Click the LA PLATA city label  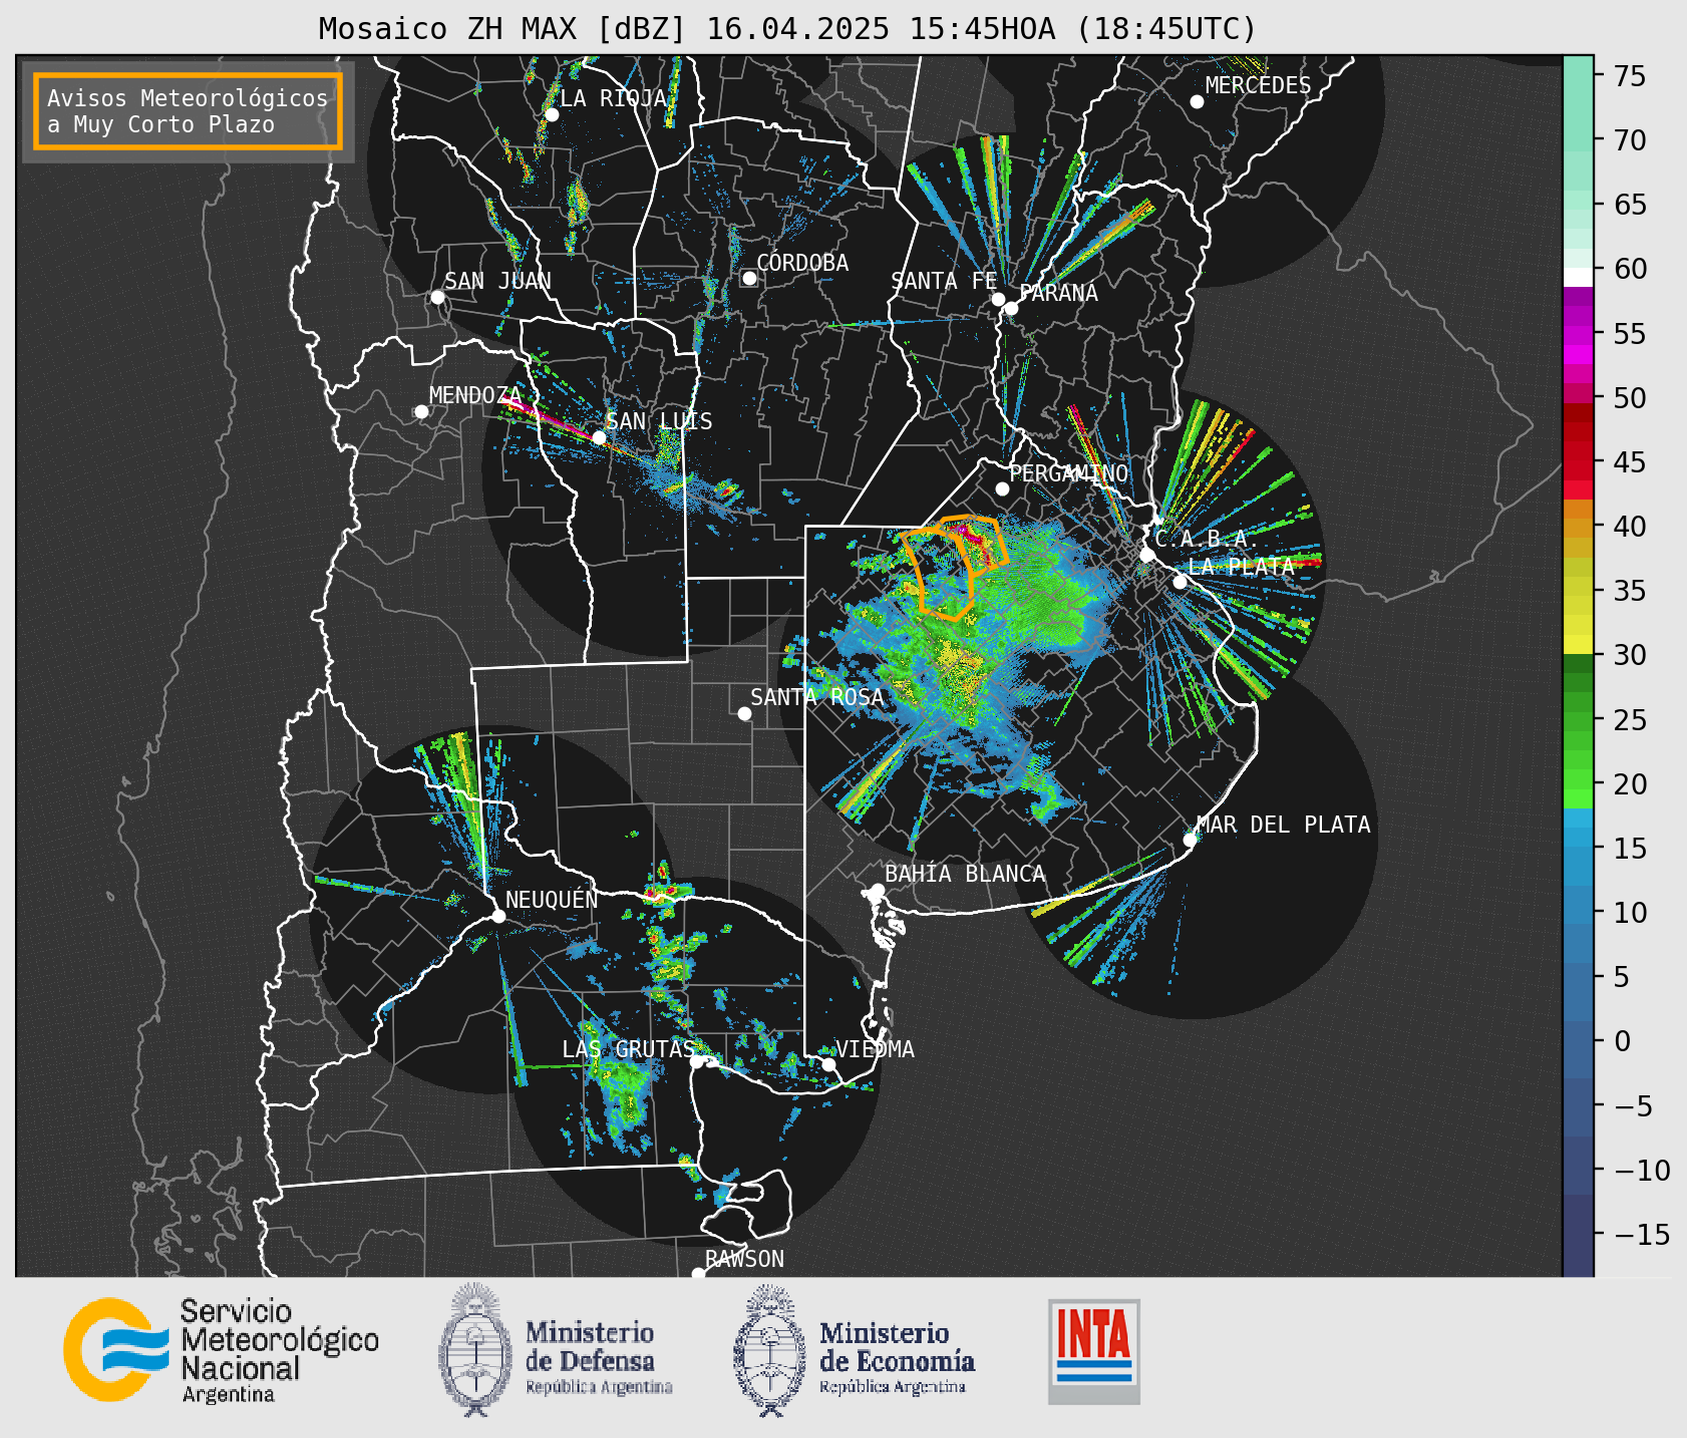[x=1241, y=566]
